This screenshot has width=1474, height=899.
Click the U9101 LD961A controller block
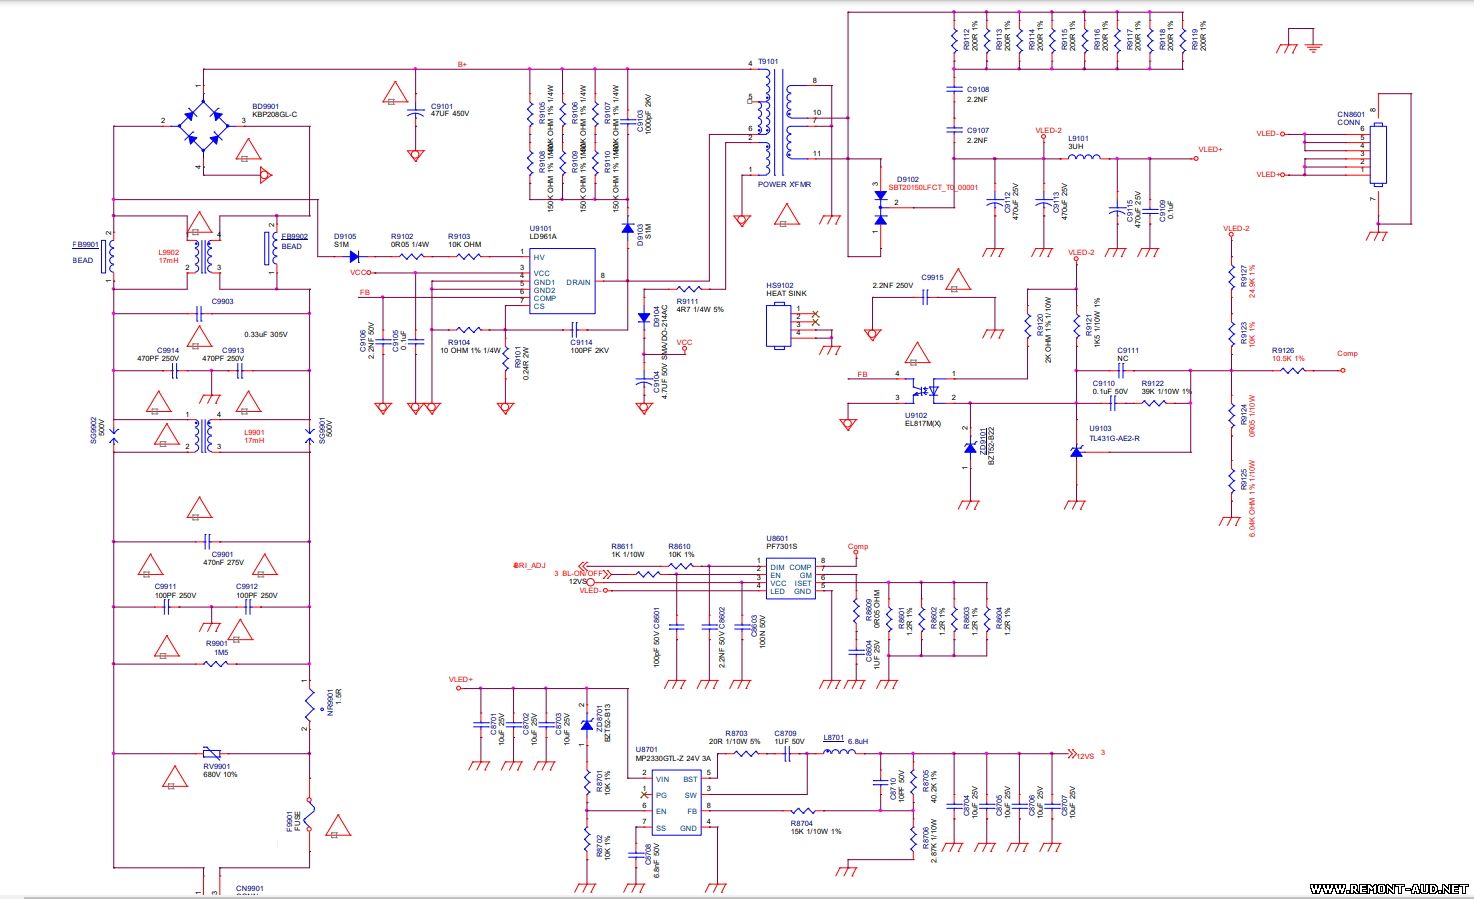tap(562, 281)
